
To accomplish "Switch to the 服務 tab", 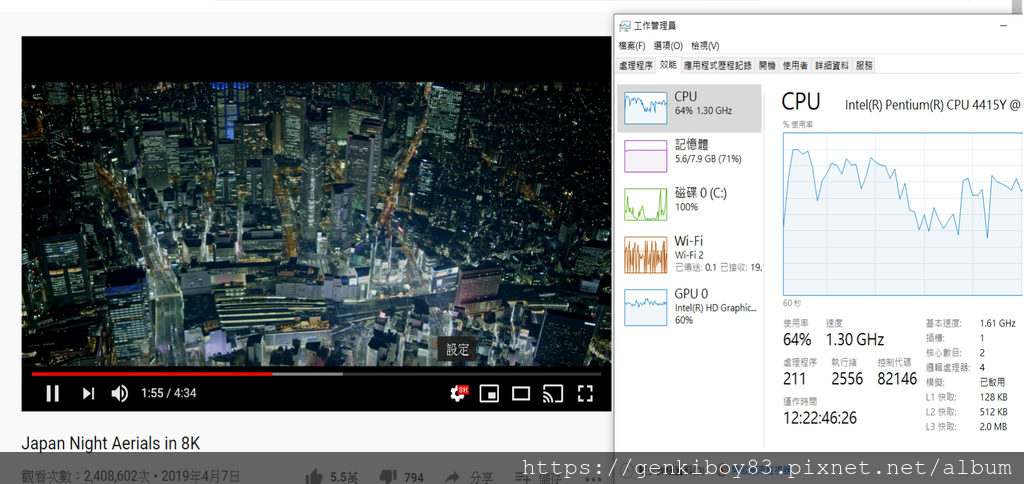I will 864,65.
